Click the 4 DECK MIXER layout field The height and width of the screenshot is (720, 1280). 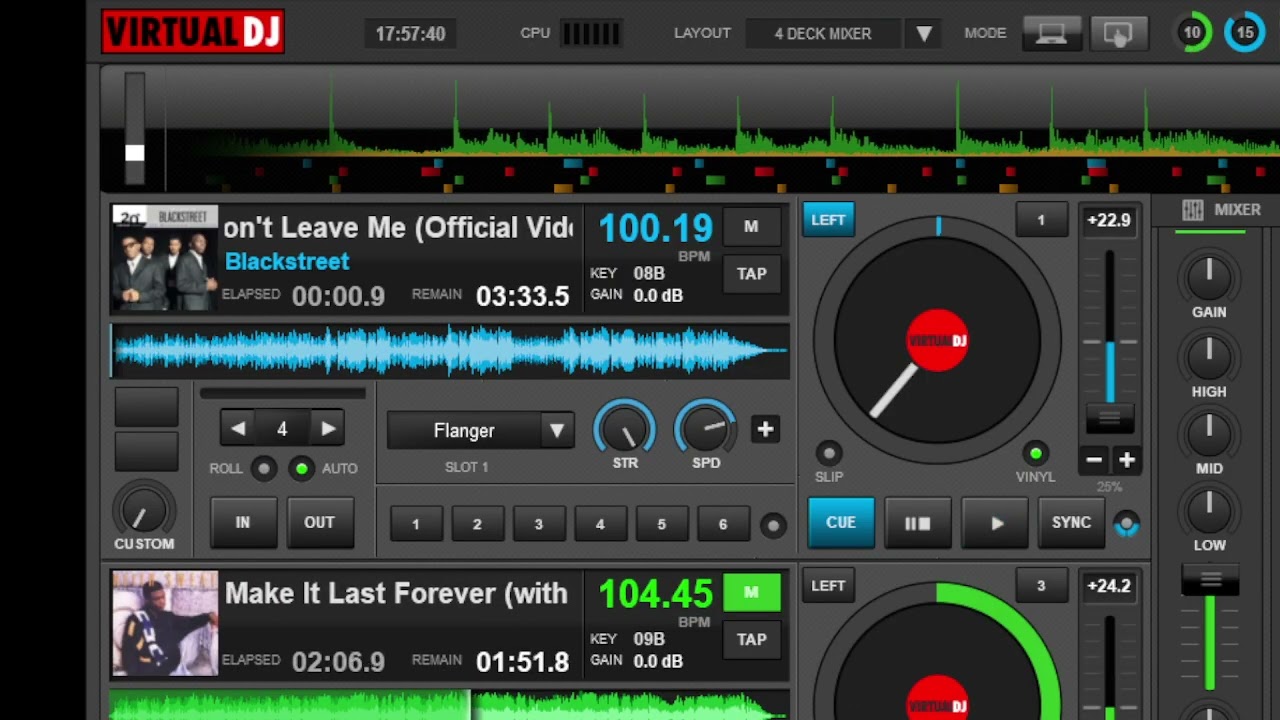(823, 33)
